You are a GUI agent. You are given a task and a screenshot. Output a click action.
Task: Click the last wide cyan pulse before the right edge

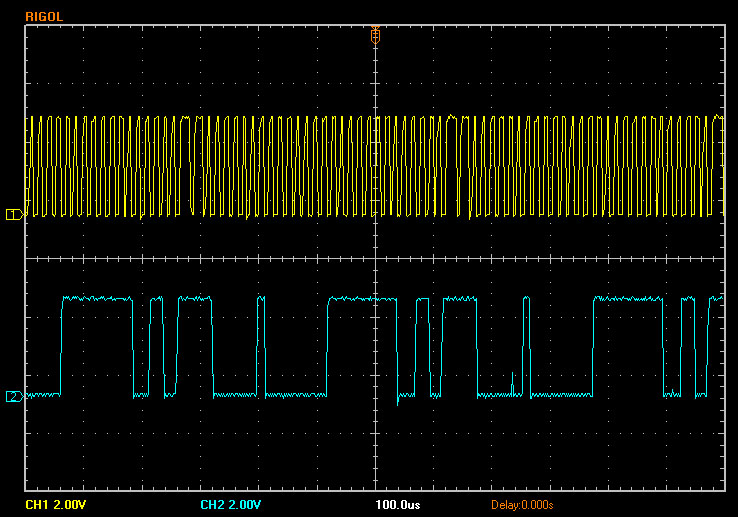pyautogui.click(x=627, y=299)
